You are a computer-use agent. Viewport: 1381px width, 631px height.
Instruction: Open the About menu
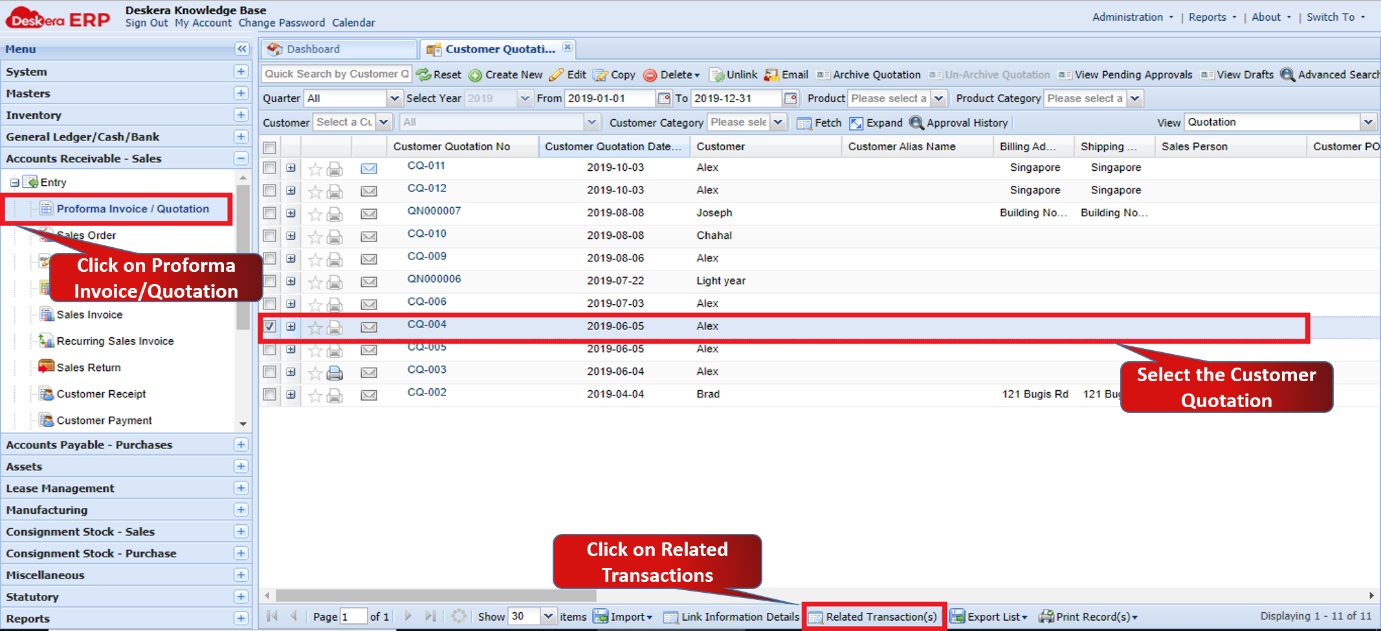[1271, 17]
